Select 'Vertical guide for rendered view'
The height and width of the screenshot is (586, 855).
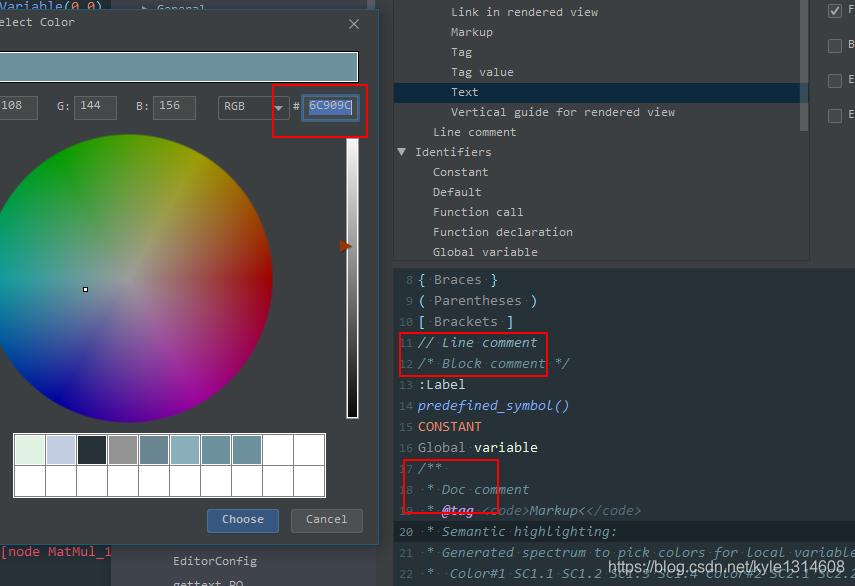click(x=563, y=112)
